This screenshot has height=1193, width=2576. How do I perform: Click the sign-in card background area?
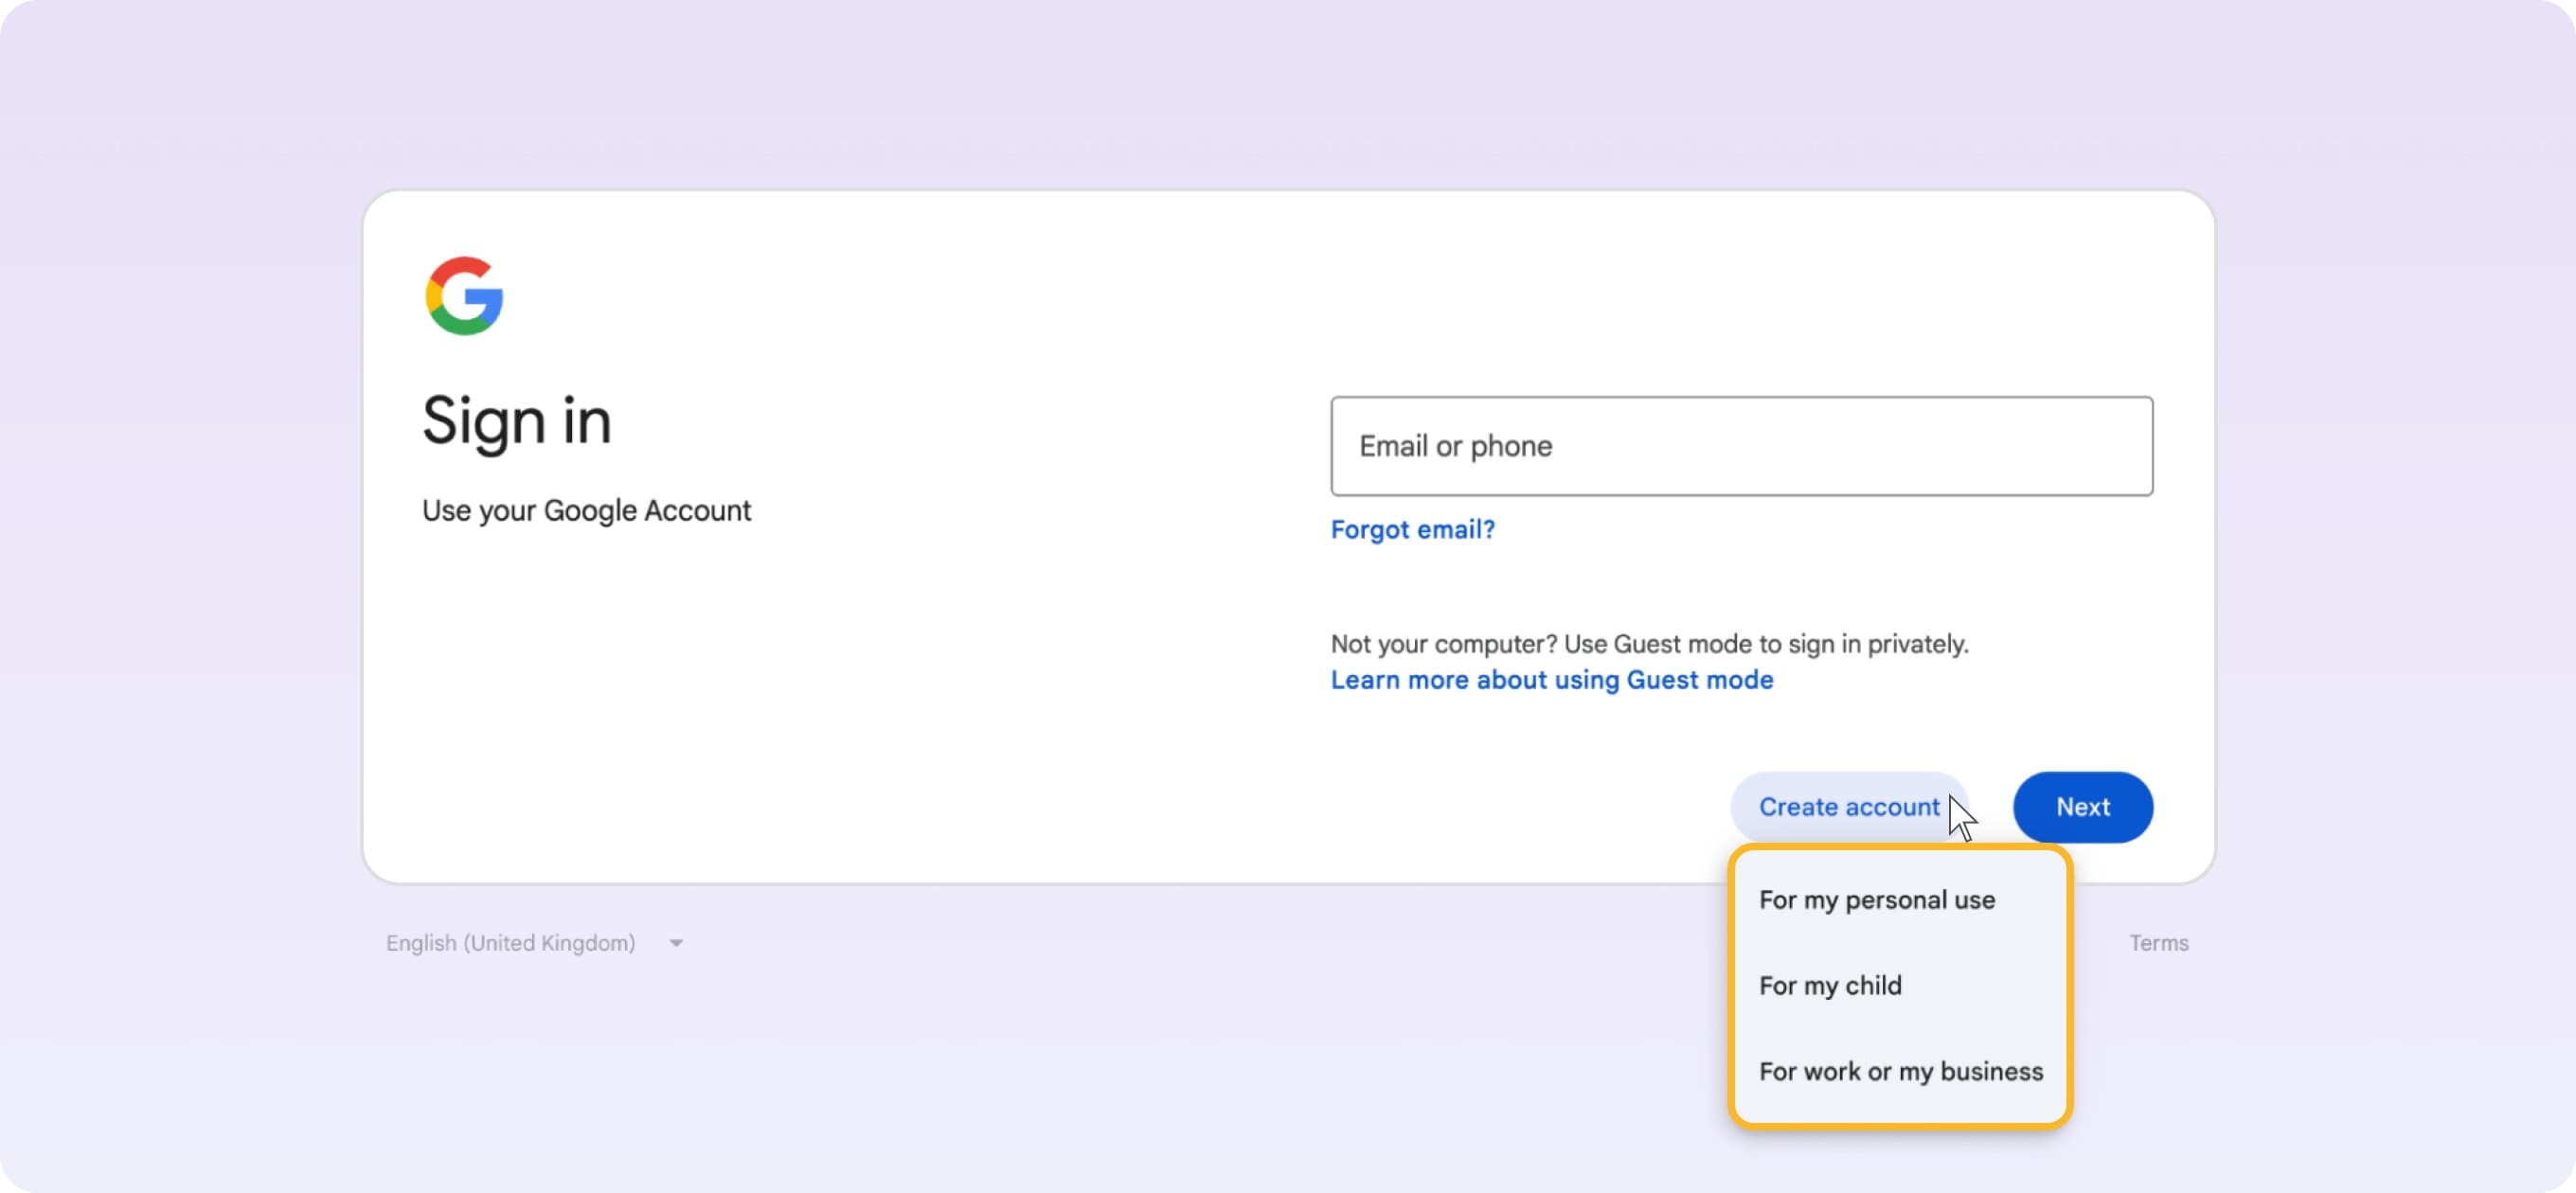900,700
